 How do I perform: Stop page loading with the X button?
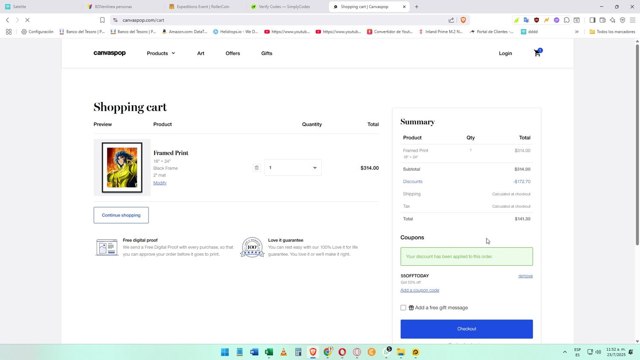click(27, 20)
